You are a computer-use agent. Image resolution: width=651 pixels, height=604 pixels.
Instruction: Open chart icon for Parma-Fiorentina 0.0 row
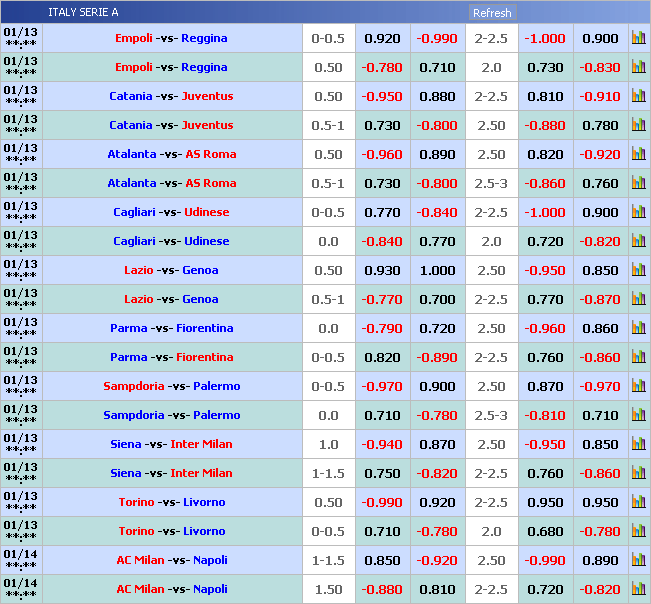click(x=638, y=328)
